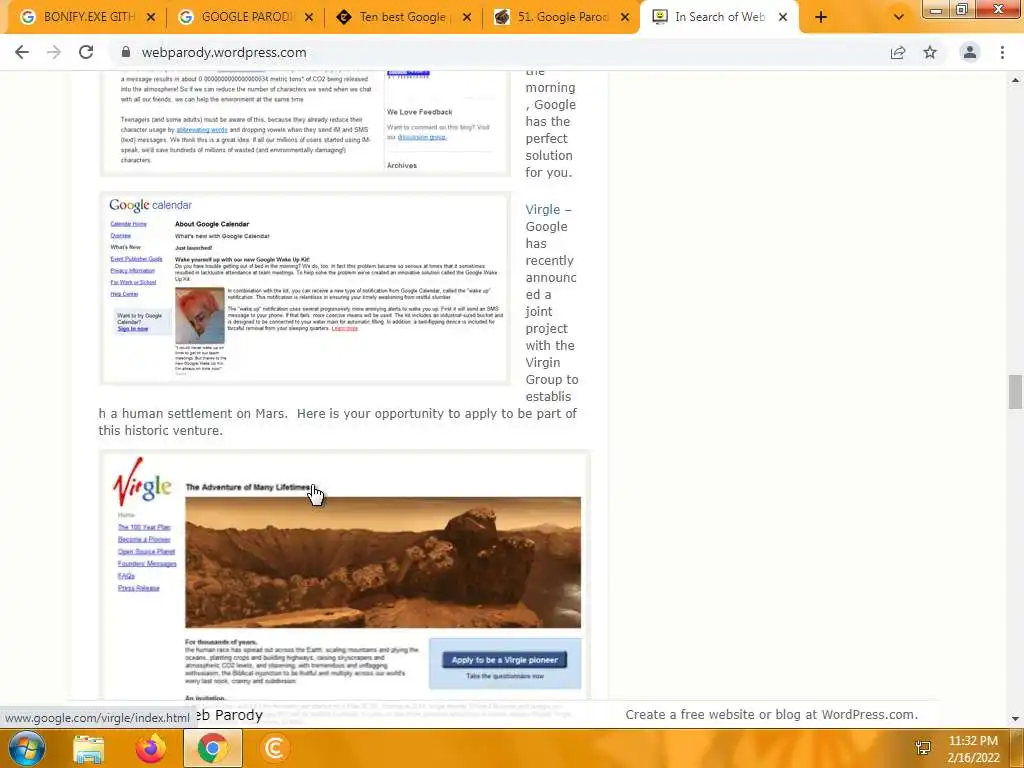This screenshot has height=768, width=1024.
Task: Click Founders' Messages link
Action: 147,564
